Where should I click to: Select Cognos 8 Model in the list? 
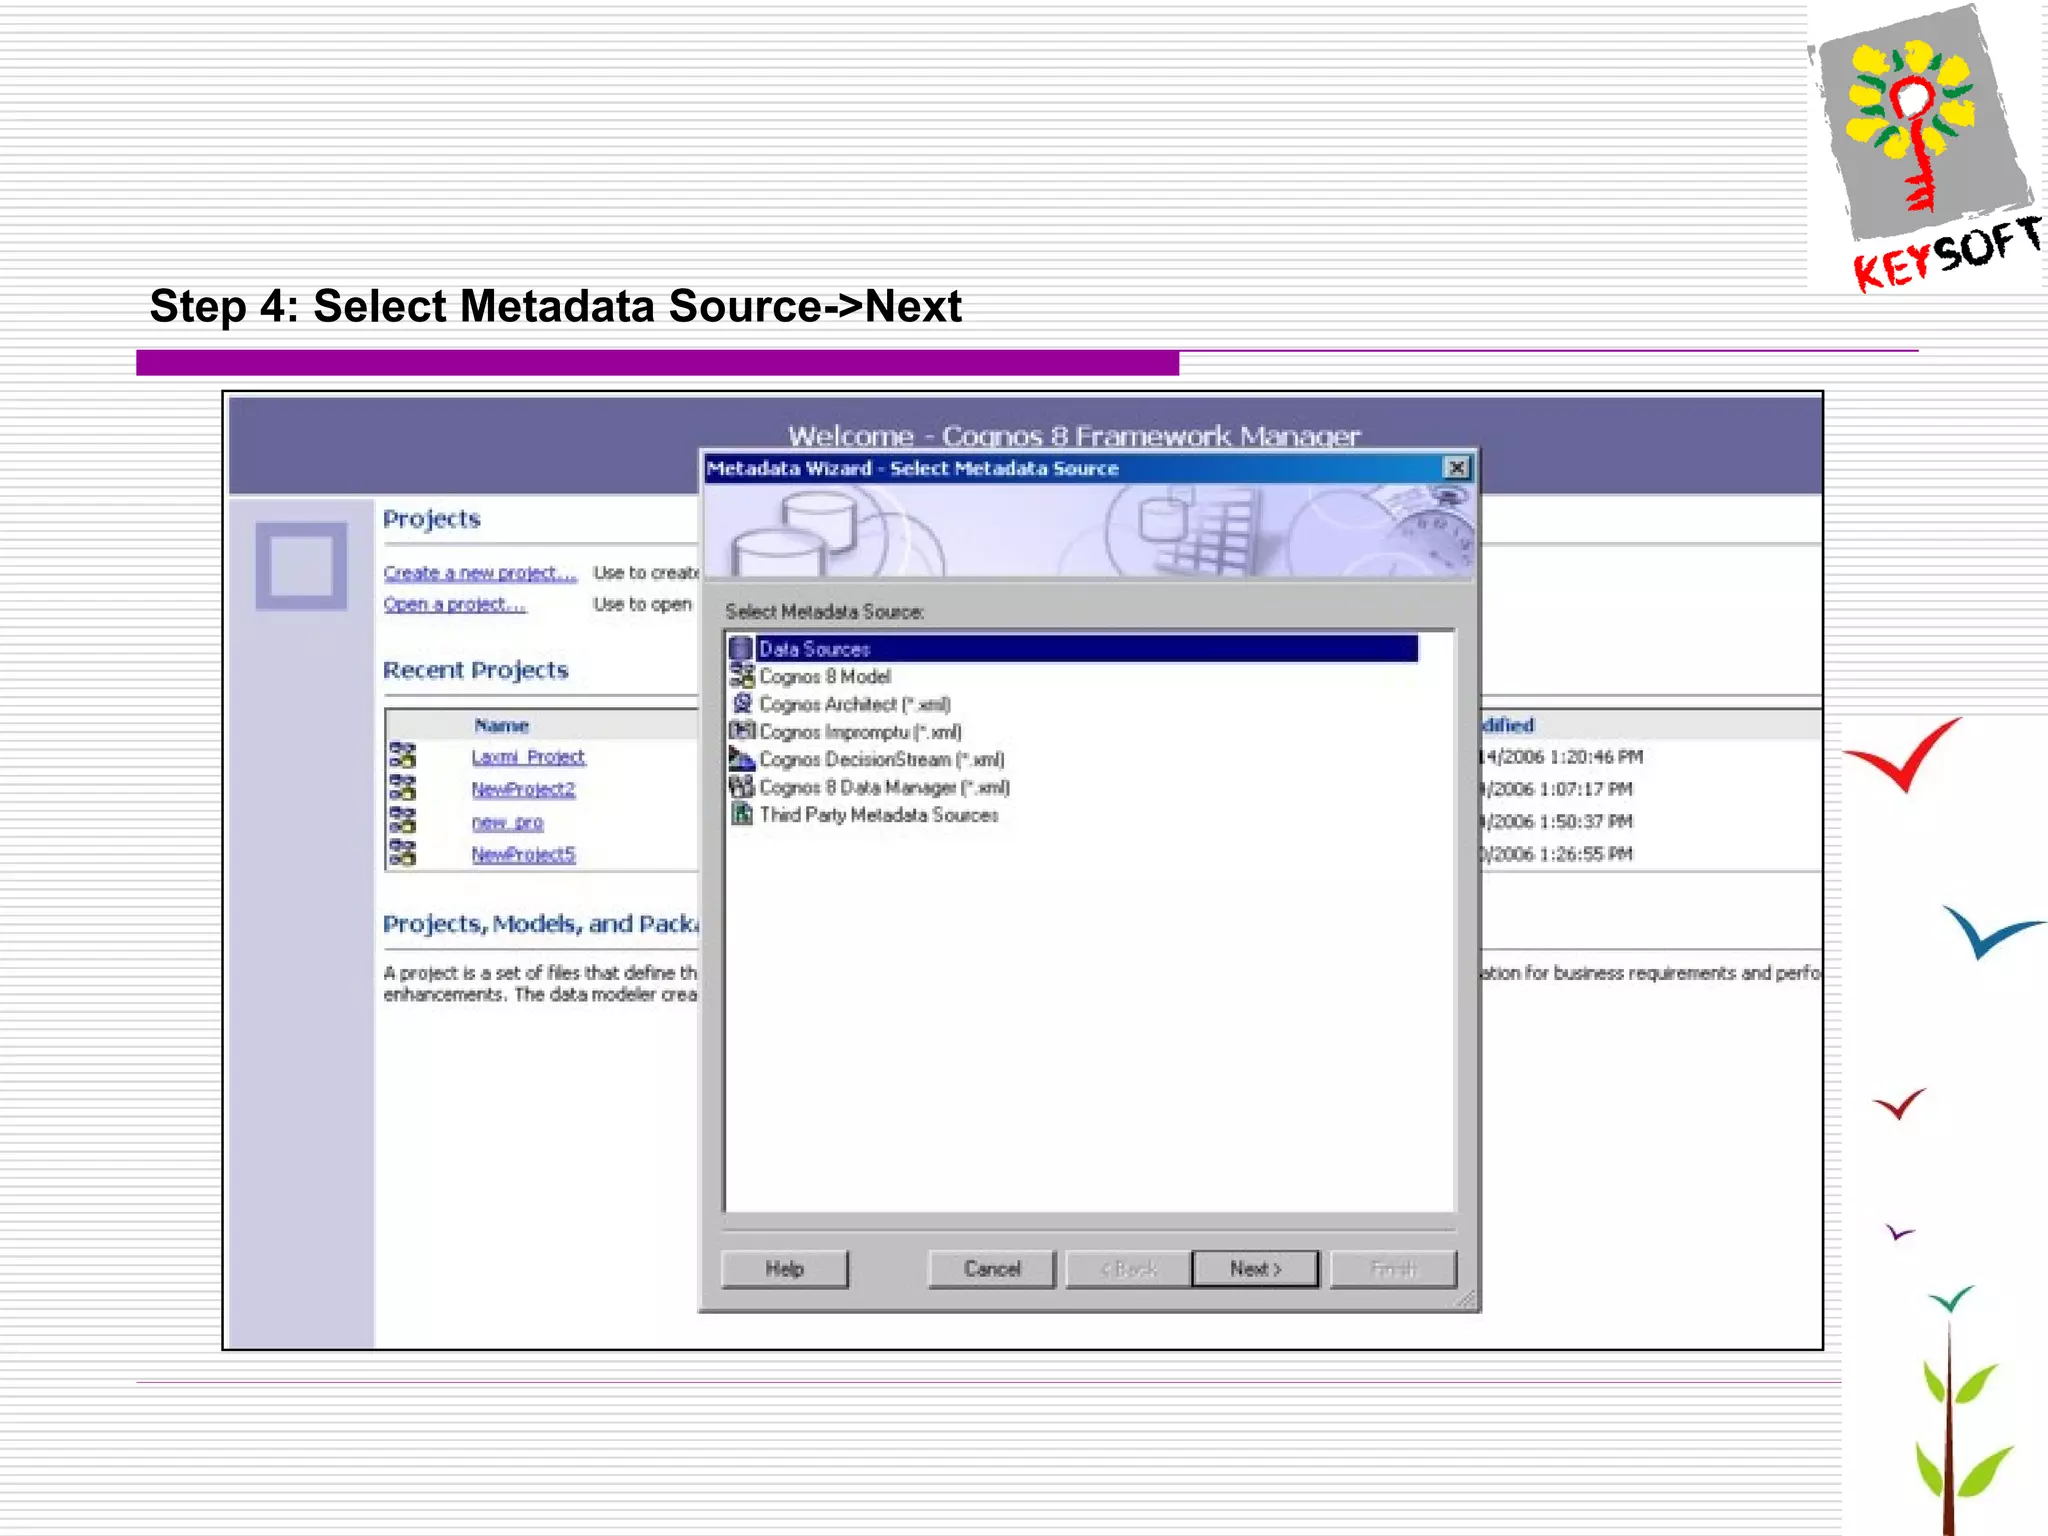(824, 677)
